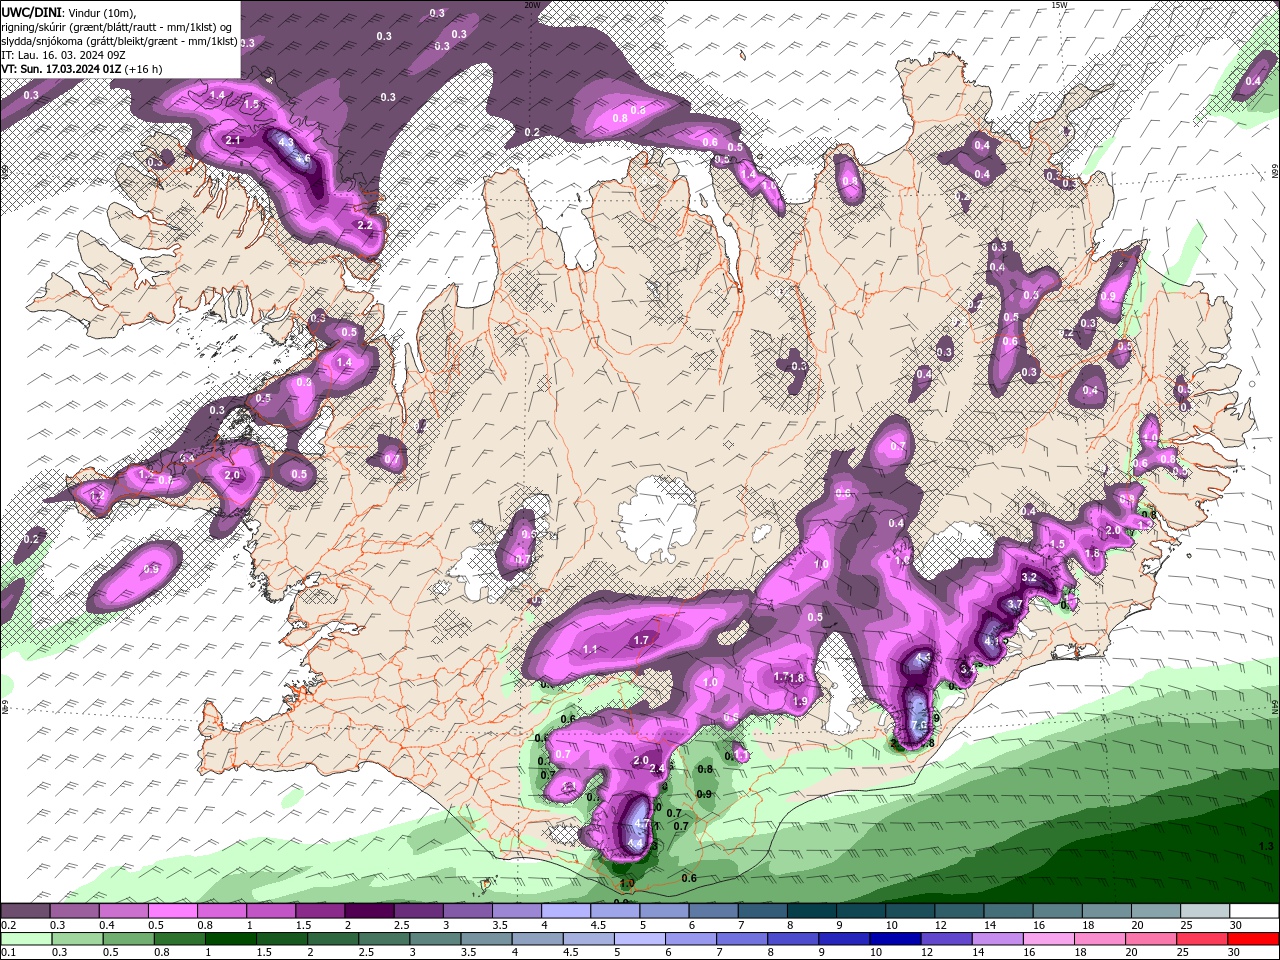Click the '15W' longitude label at the top

pyautogui.click(x=1059, y=5)
